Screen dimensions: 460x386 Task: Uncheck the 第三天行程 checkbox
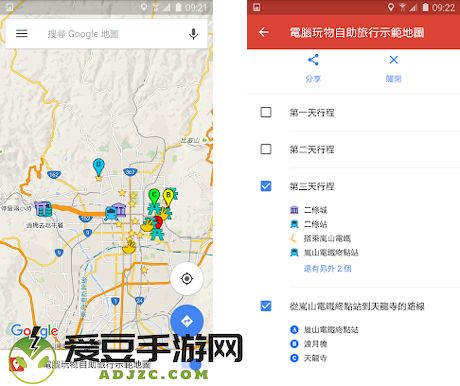[266, 186]
